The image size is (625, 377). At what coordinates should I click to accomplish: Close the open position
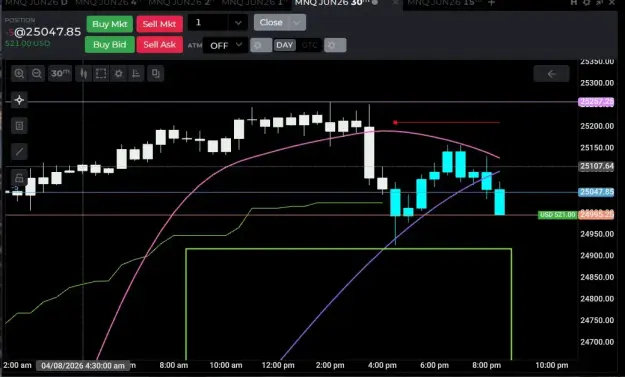pos(271,23)
